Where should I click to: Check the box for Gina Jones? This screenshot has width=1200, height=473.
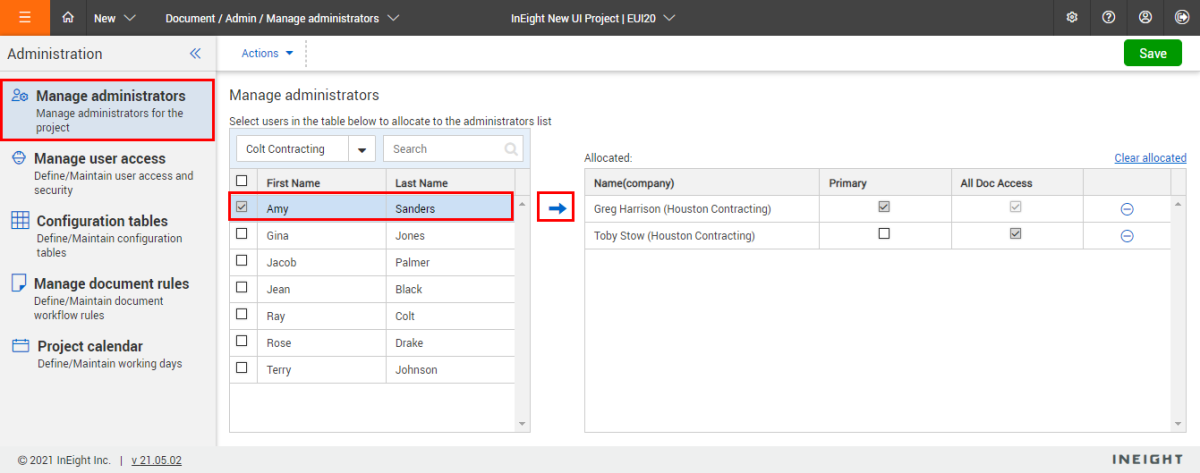click(241, 234)
